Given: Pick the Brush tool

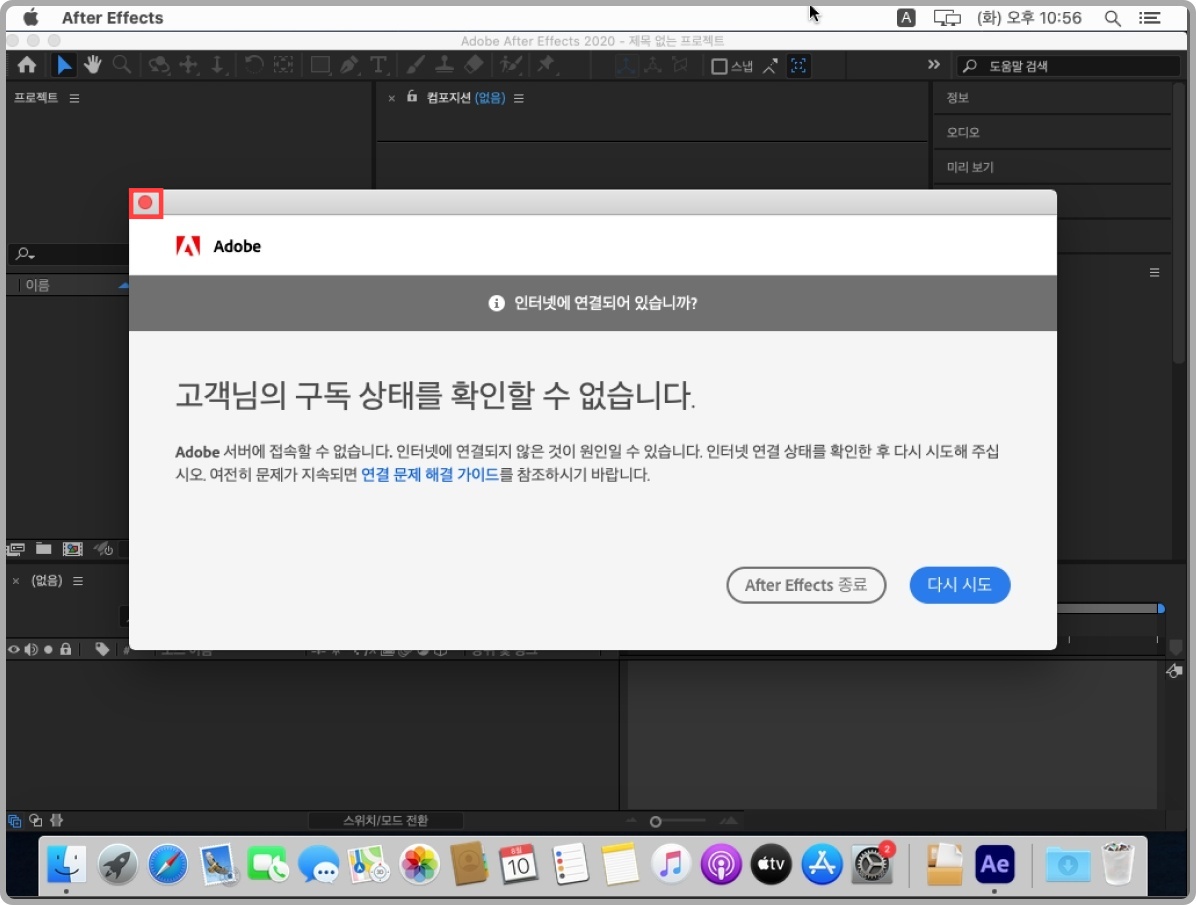Looking at the screenshot, I should click(416, 64).
